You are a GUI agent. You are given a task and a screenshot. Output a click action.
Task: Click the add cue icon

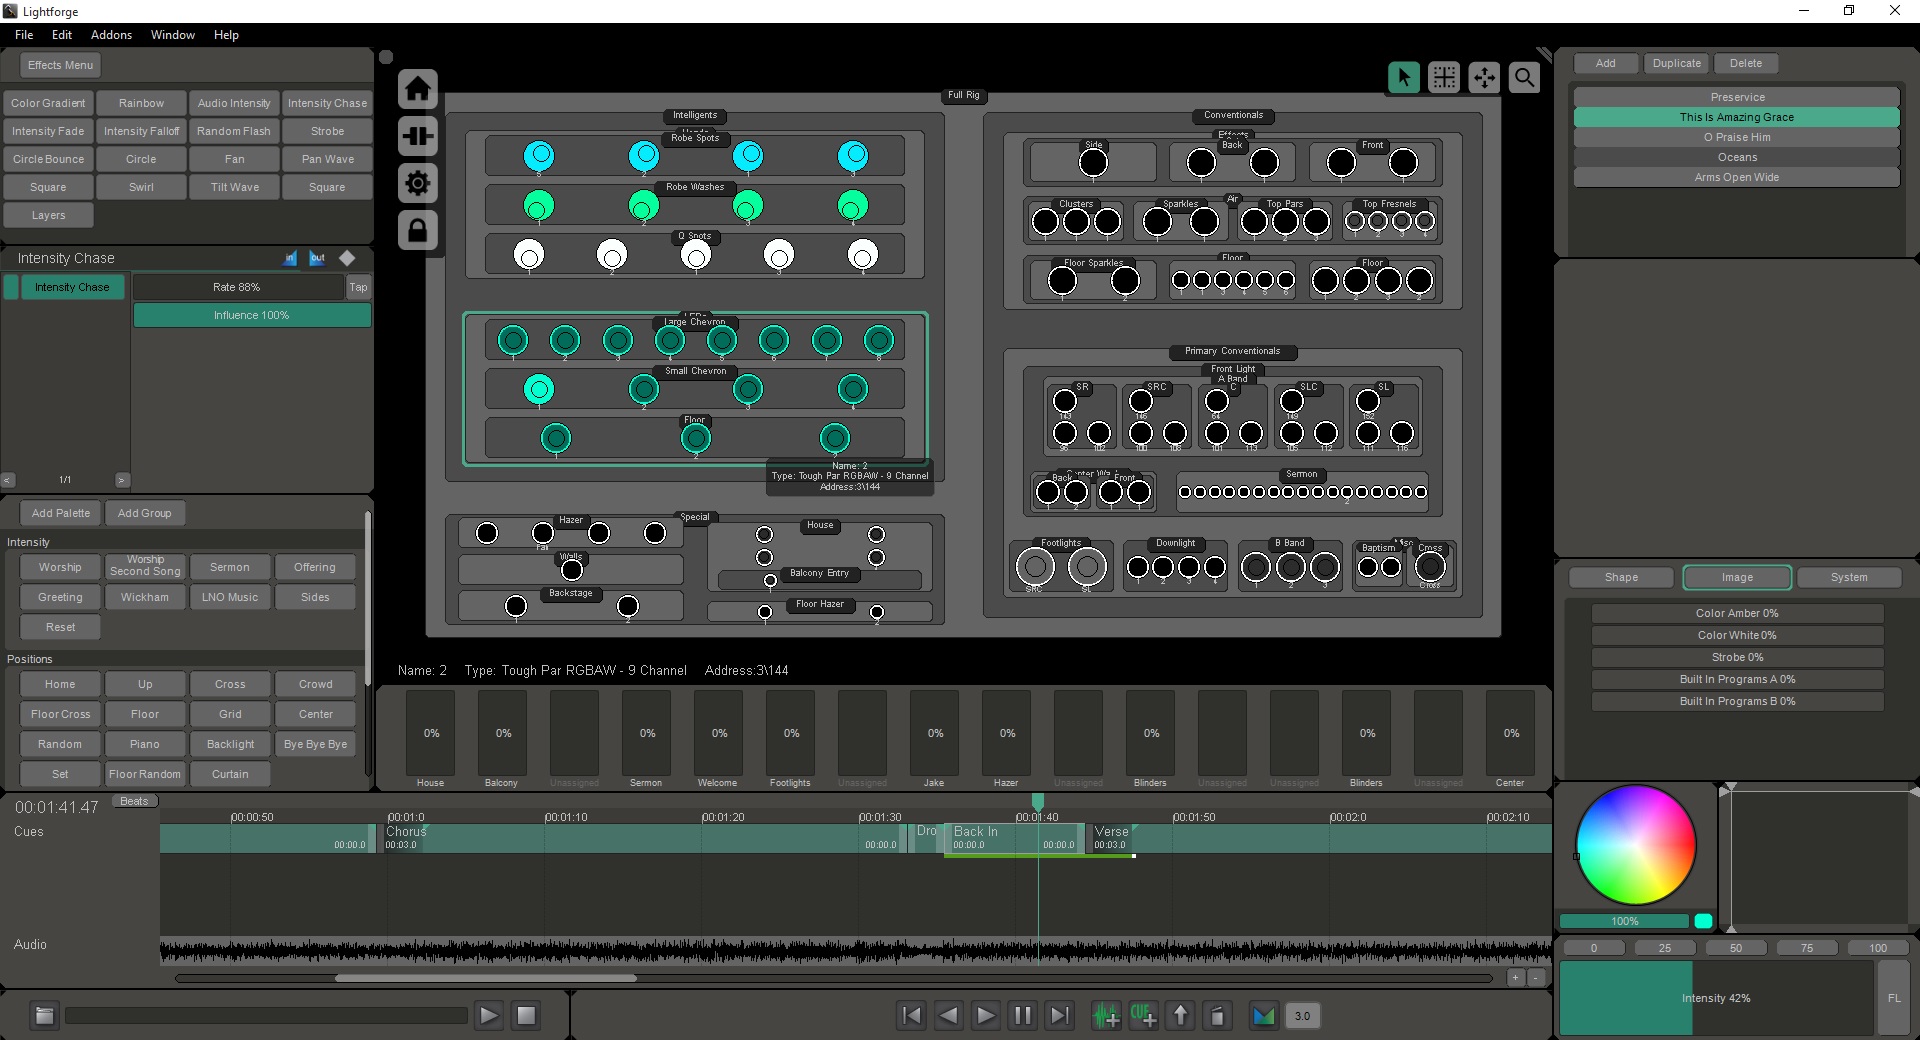tap(1143, 1016)
